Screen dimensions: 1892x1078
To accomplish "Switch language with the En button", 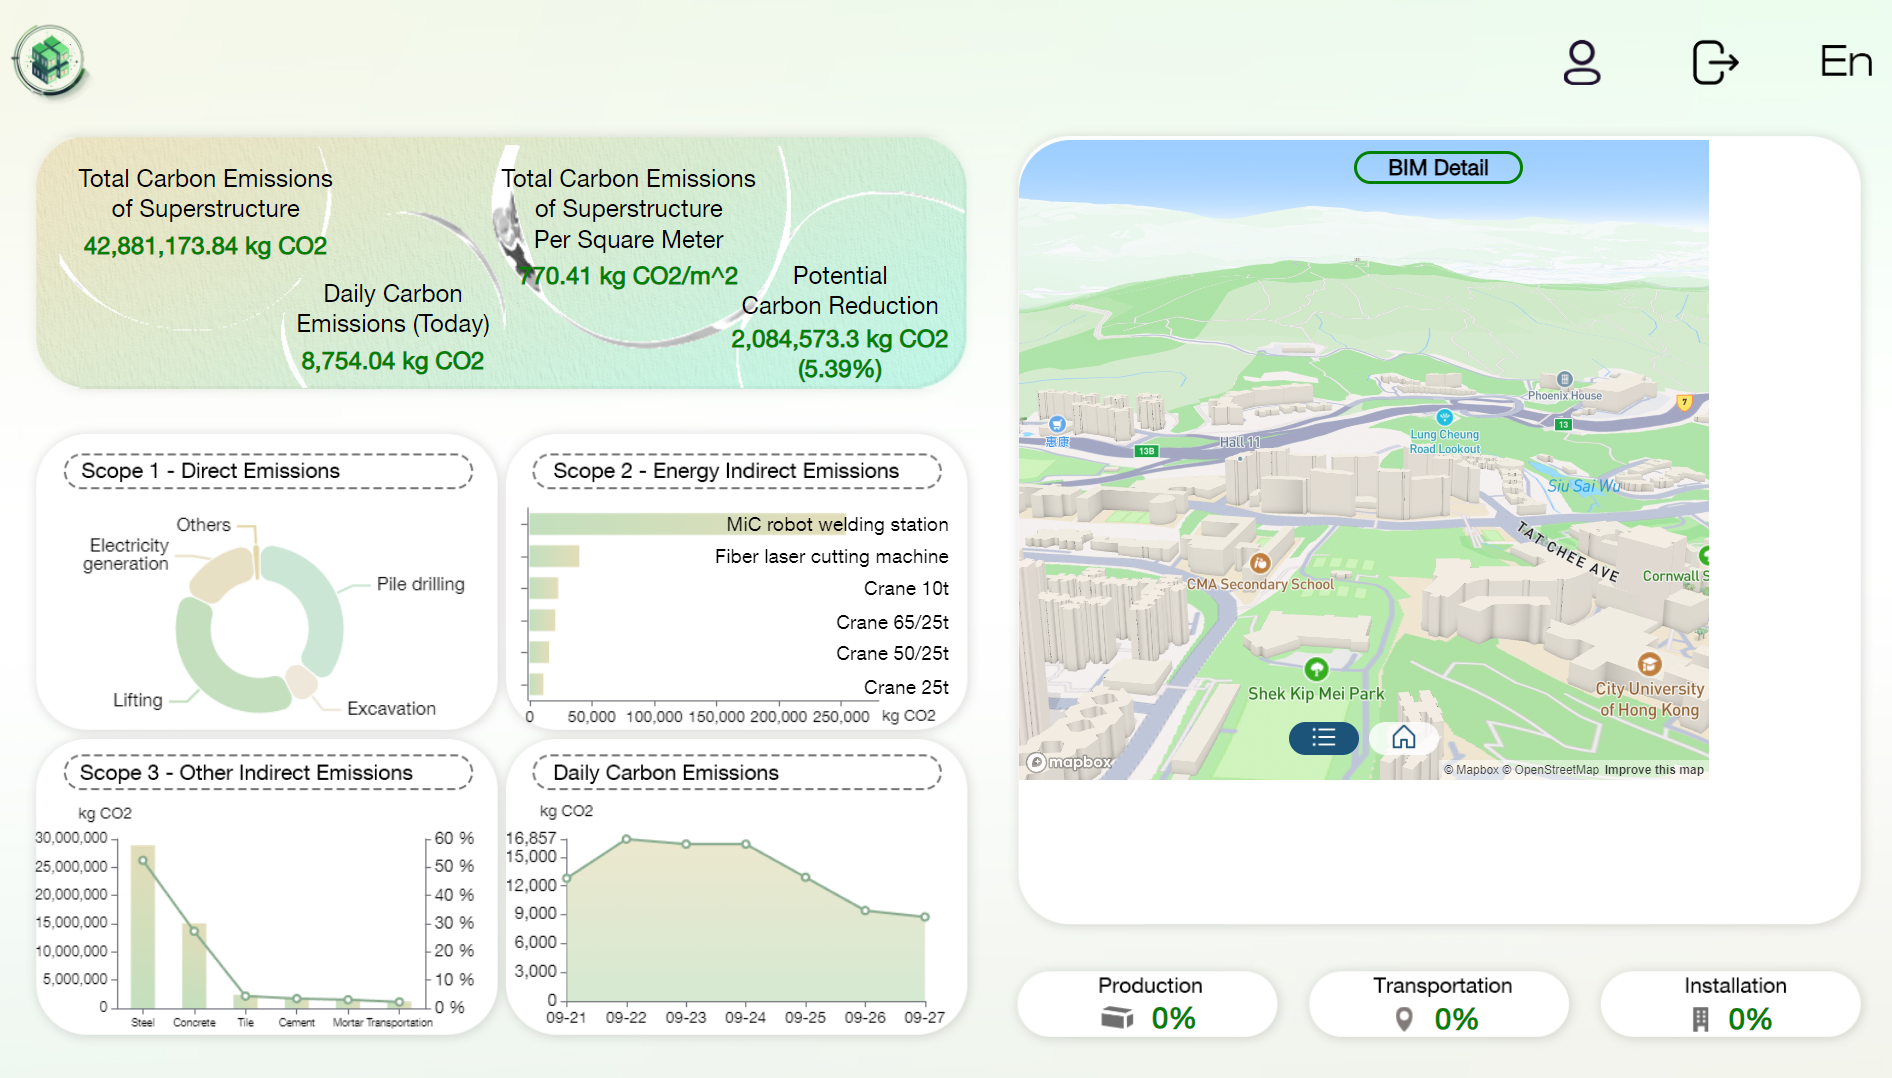I will (x=1845, y=62).
